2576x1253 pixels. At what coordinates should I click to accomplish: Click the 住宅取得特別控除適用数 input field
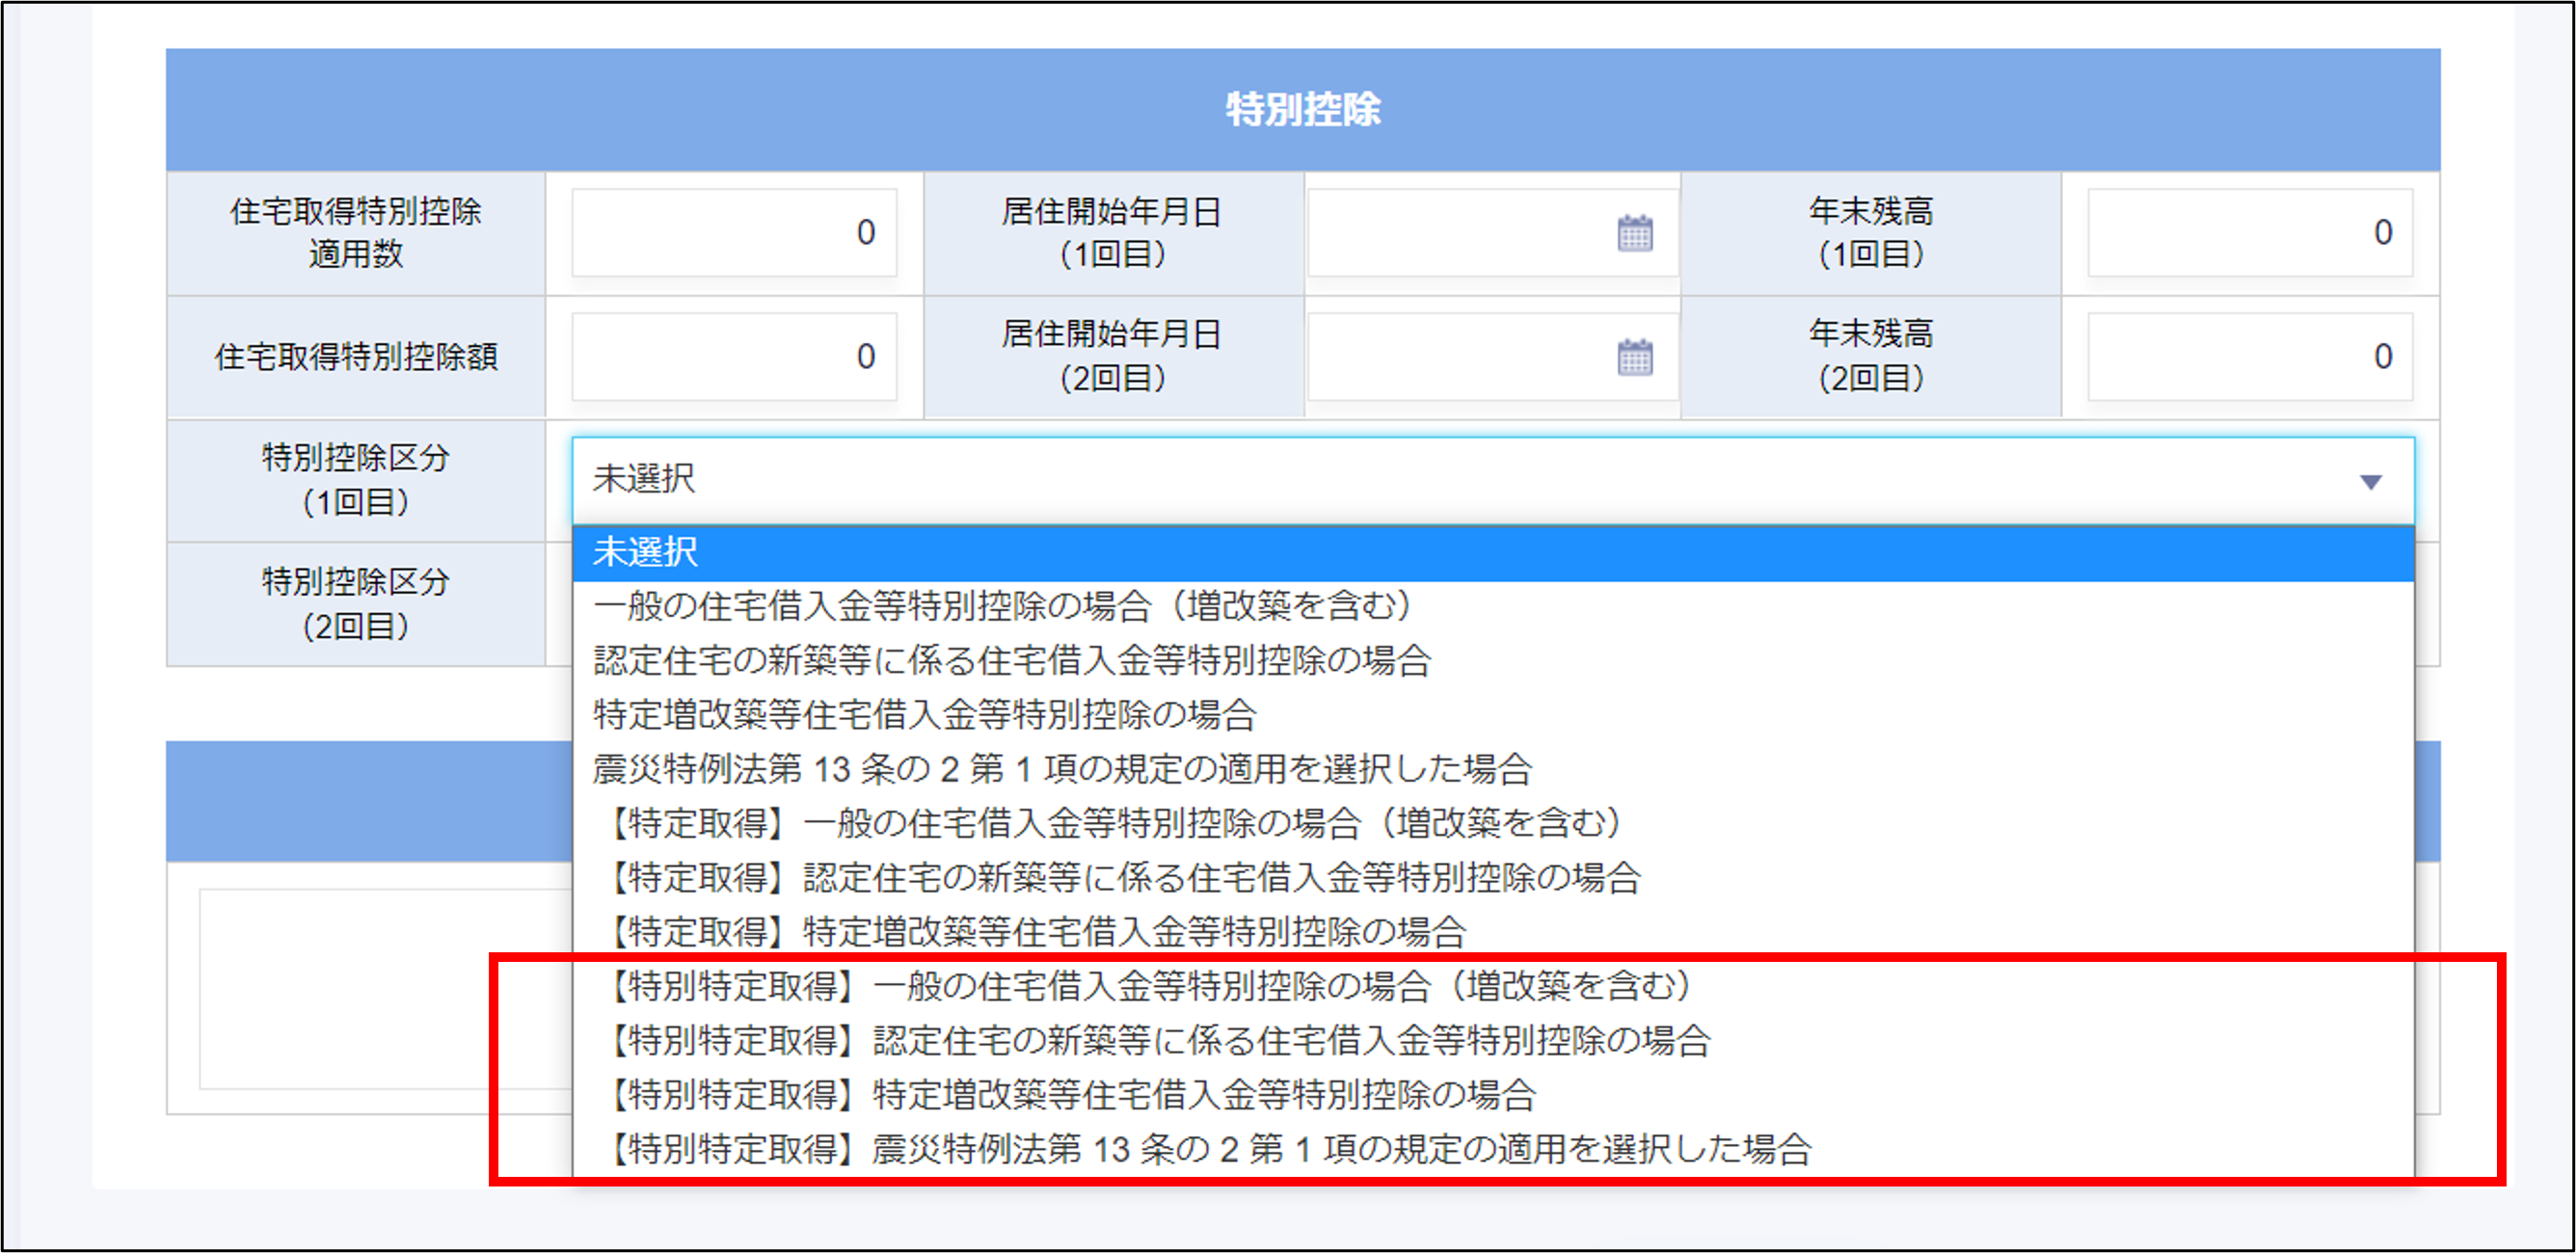733,233
